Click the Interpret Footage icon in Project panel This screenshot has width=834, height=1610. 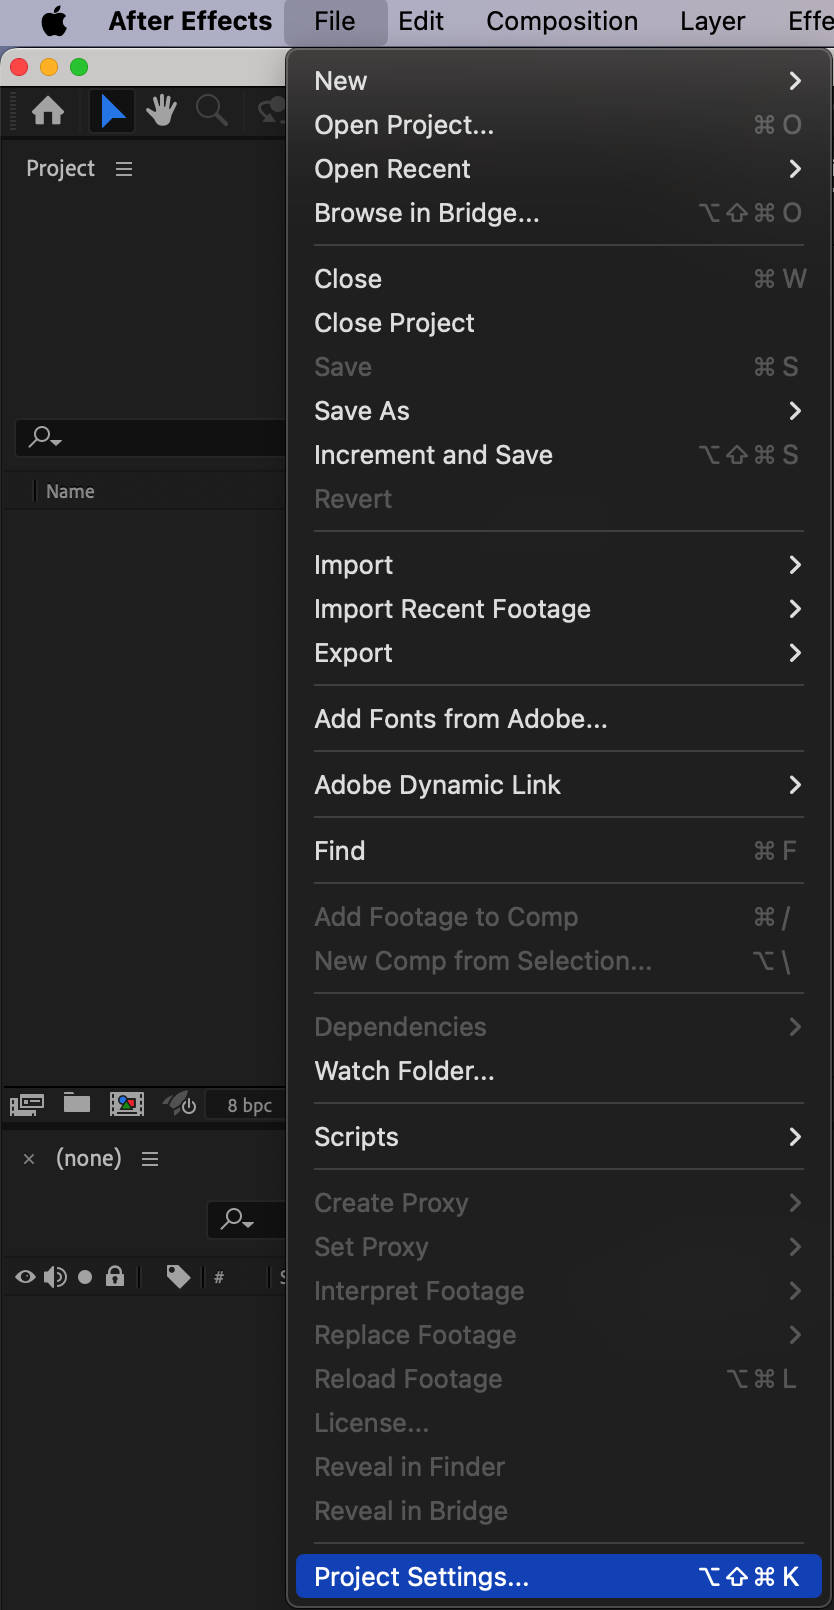click(27, 1104)
